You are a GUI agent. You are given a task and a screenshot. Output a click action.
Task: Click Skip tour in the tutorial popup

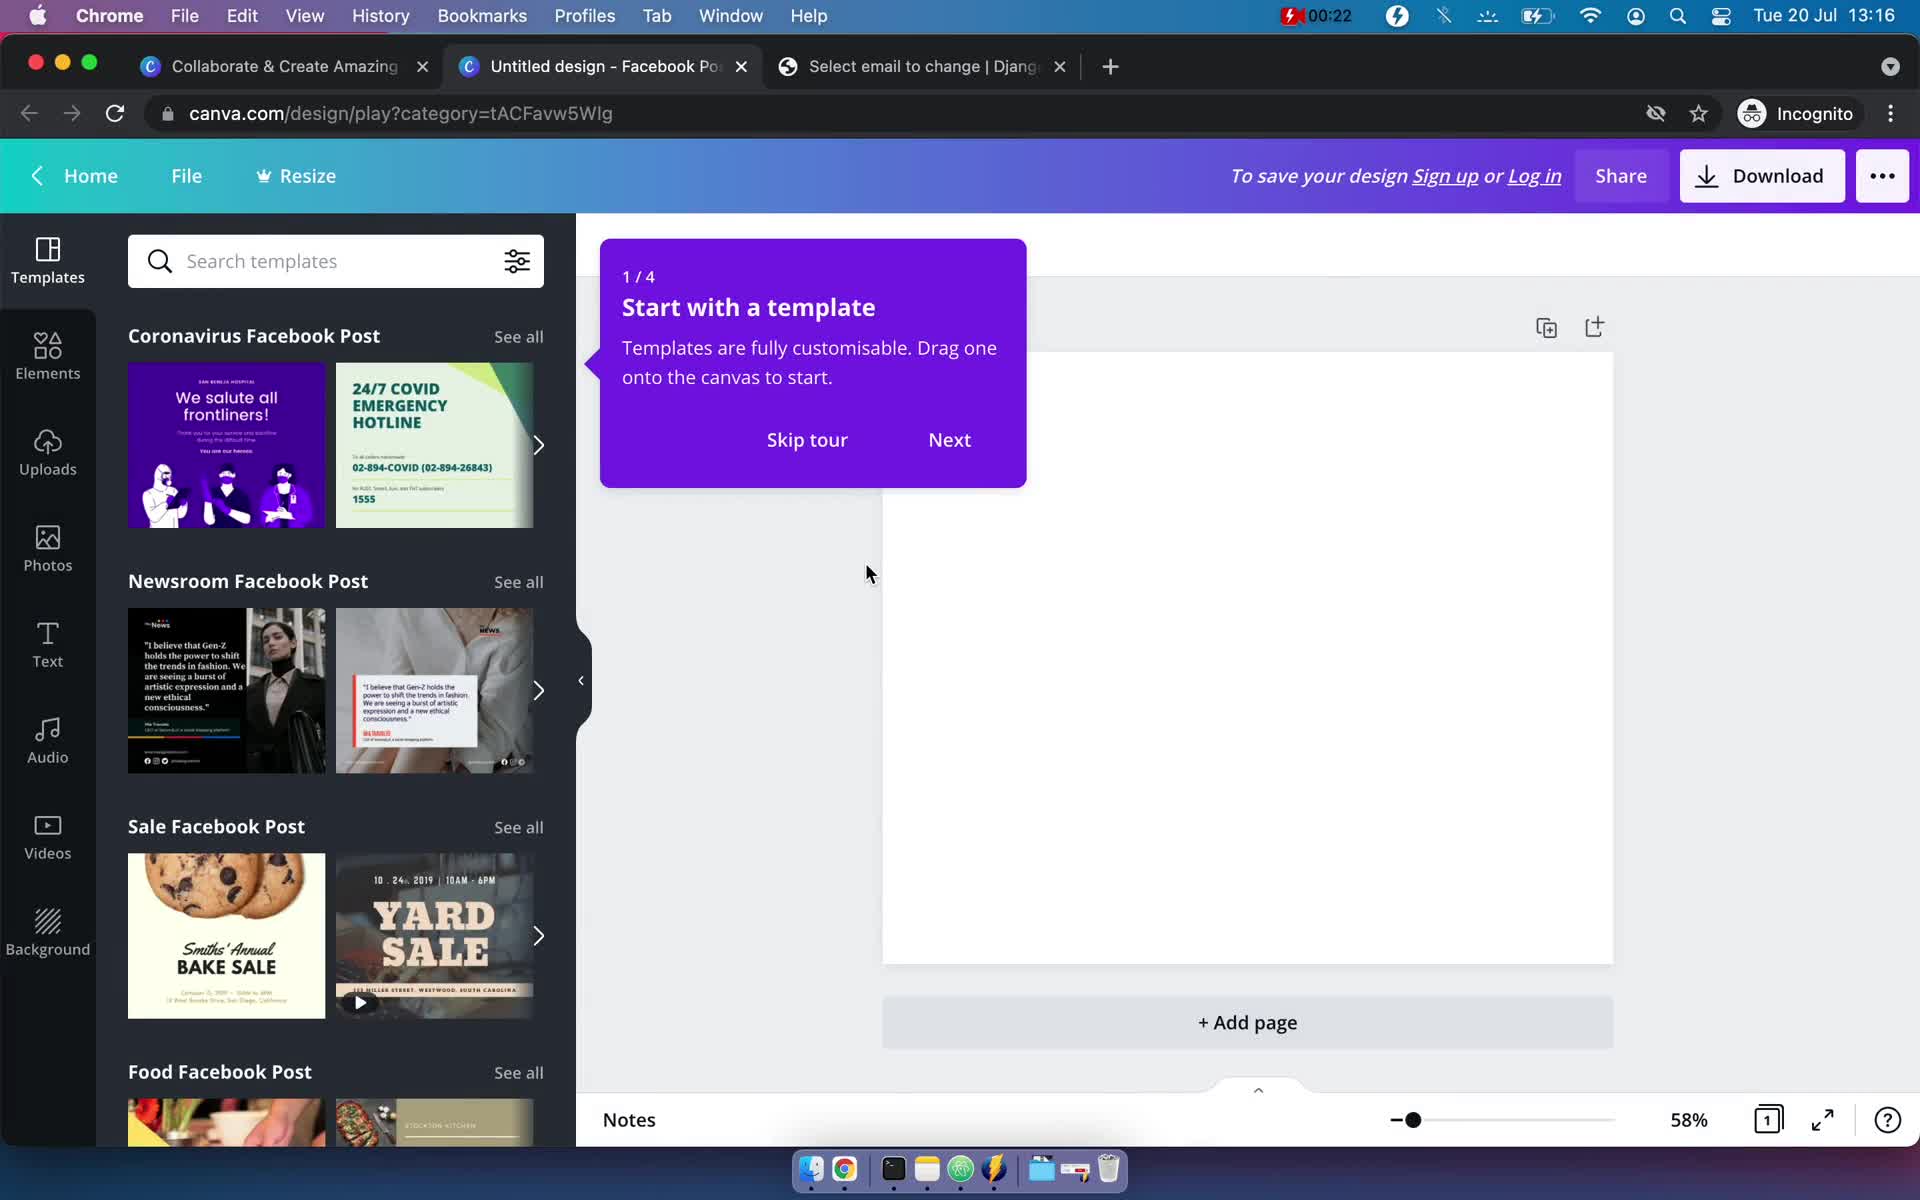(806, 440)
